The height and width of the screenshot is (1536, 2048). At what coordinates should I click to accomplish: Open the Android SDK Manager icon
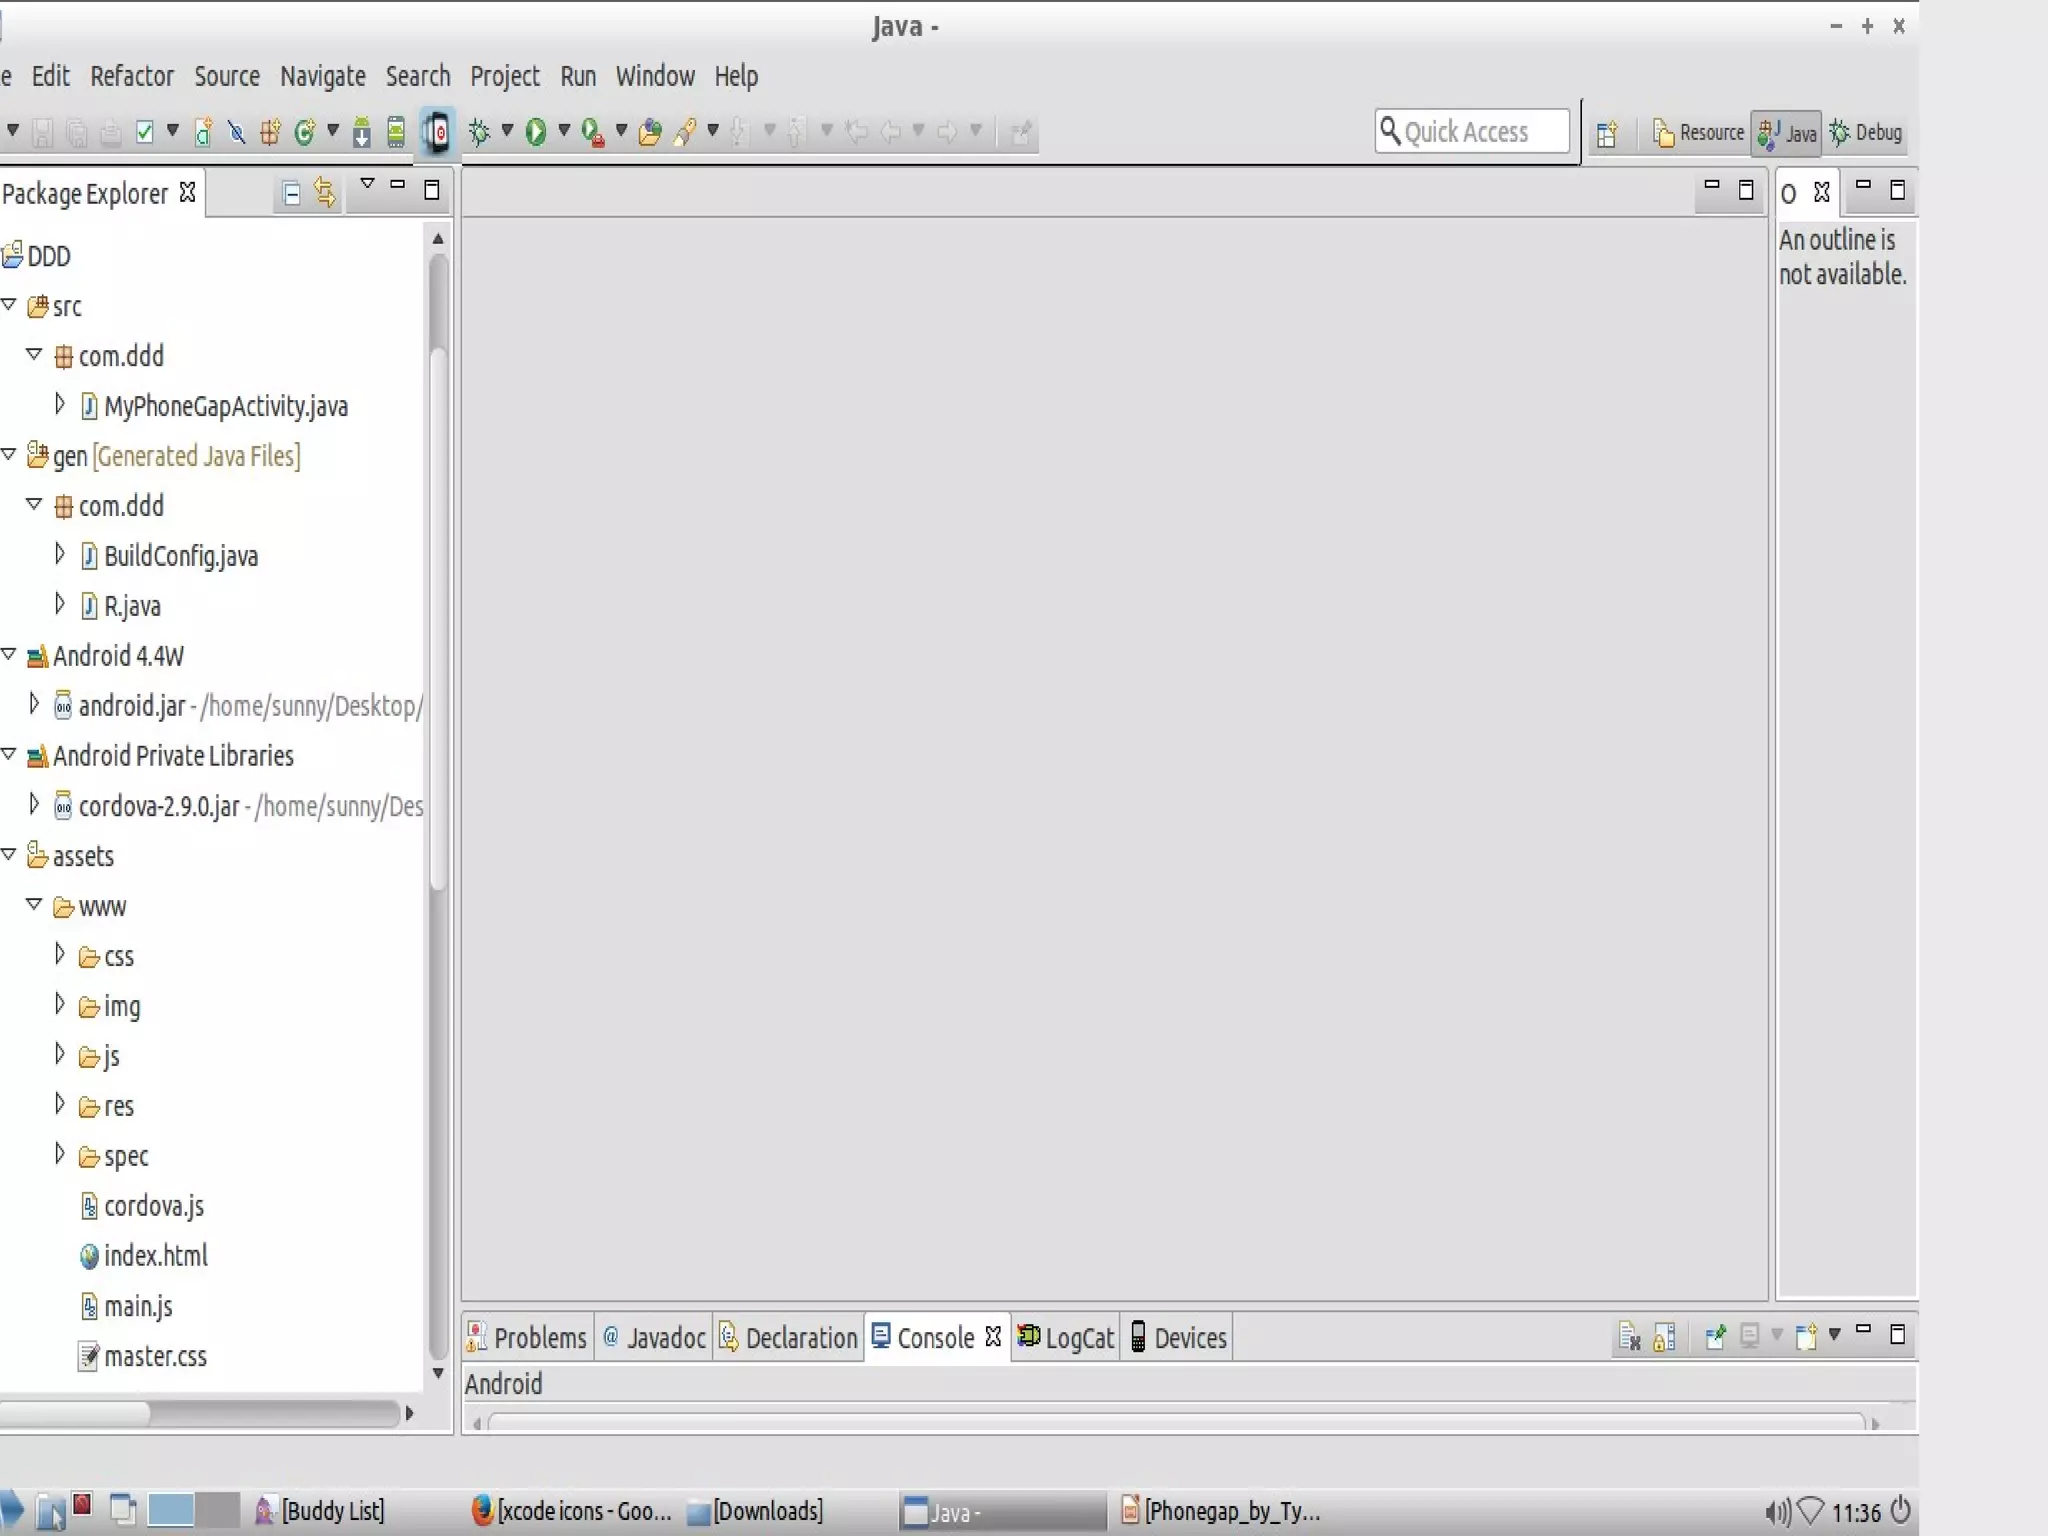pyautogui.click(x=362, y=132)
